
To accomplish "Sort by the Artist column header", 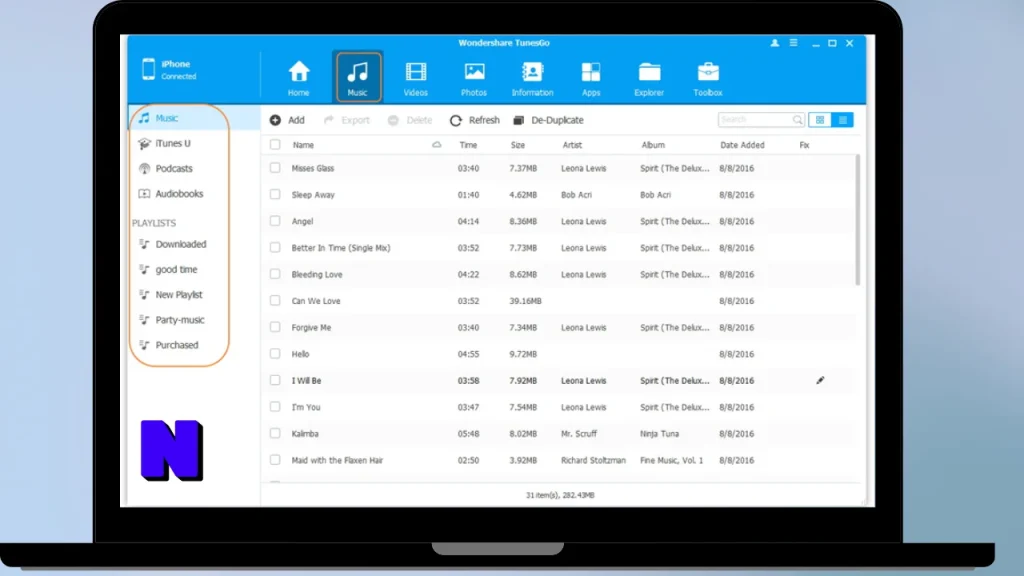I will tap(572, 145).
